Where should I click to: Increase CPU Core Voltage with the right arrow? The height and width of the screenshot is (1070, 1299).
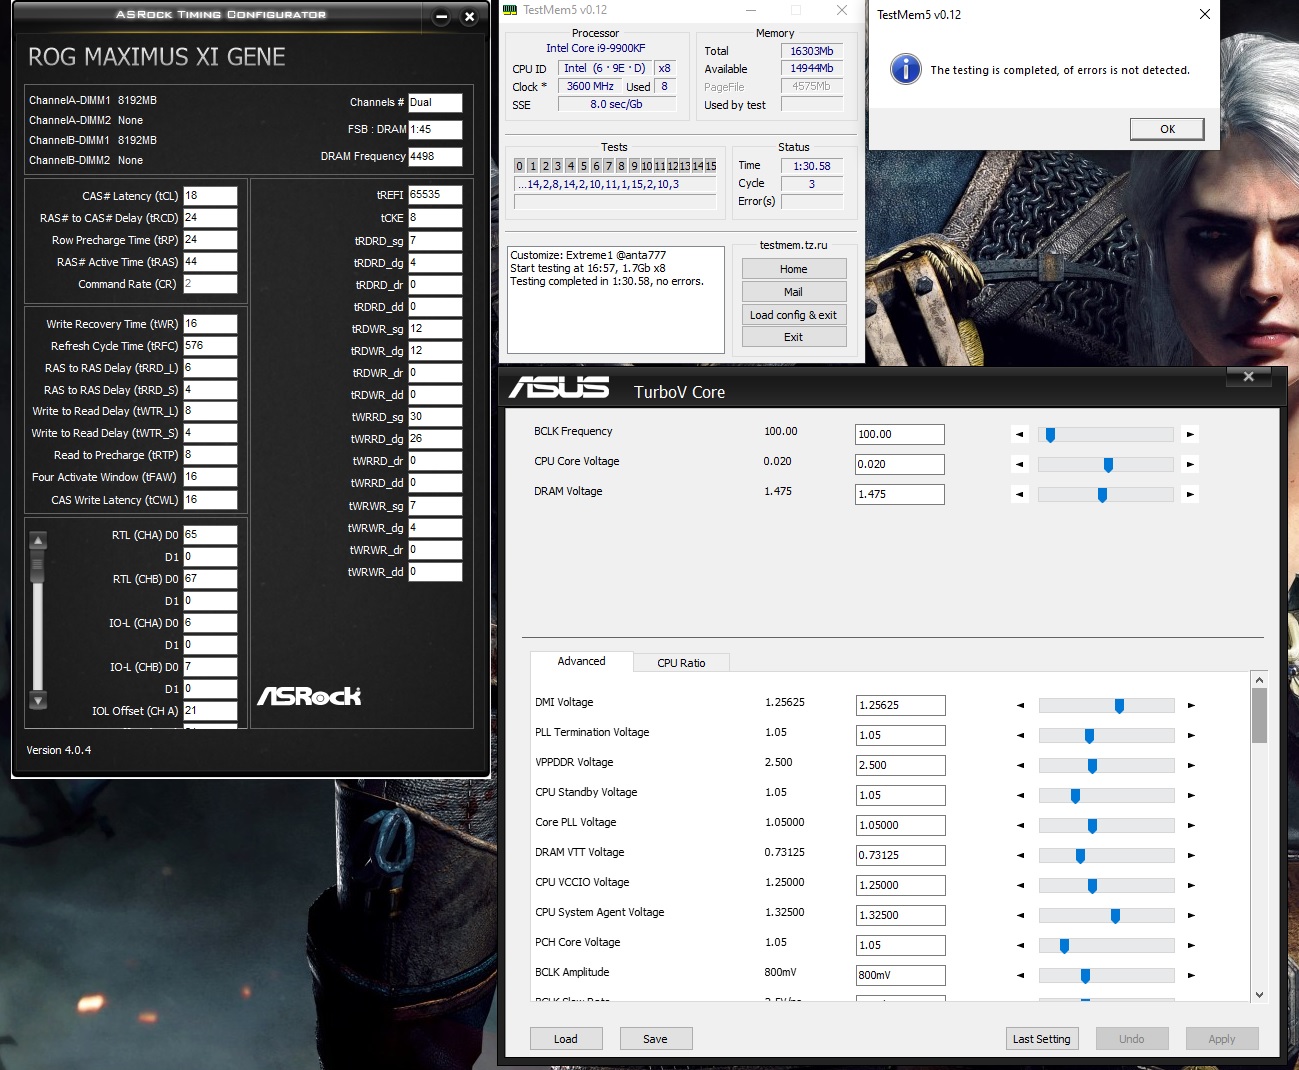click(1189, 464)
